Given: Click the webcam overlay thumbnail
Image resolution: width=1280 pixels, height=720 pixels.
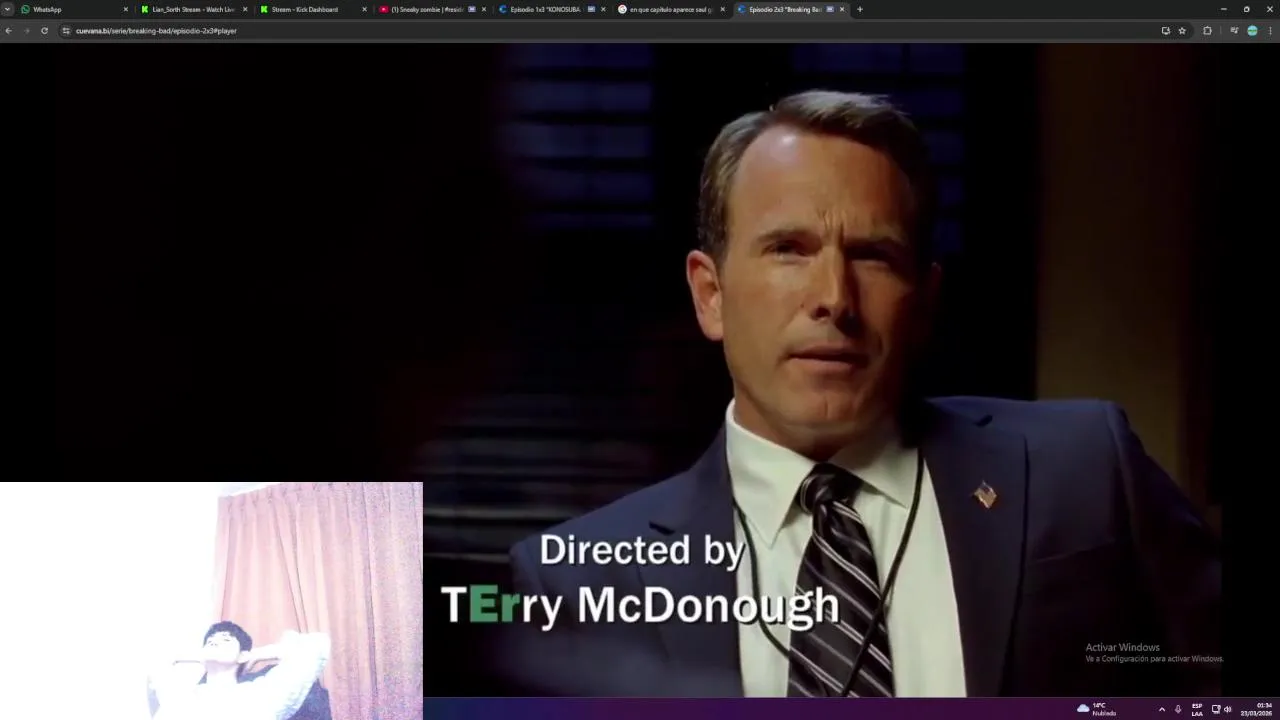Looking at the screenshot, I should click(x=211, y=600).
